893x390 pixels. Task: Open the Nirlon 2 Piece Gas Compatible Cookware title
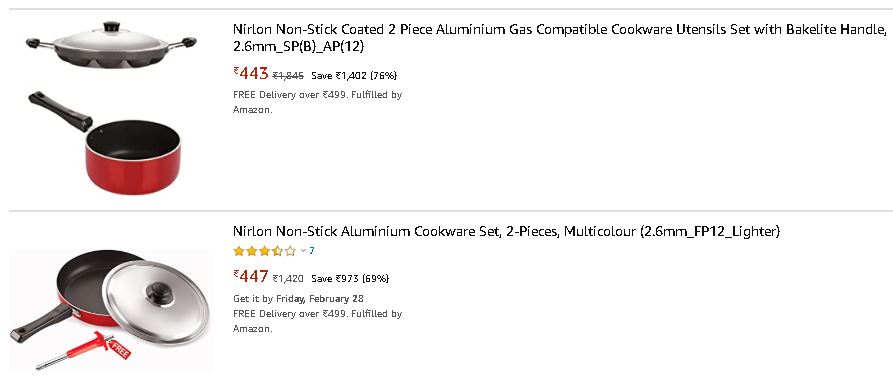tap(559, 38)
